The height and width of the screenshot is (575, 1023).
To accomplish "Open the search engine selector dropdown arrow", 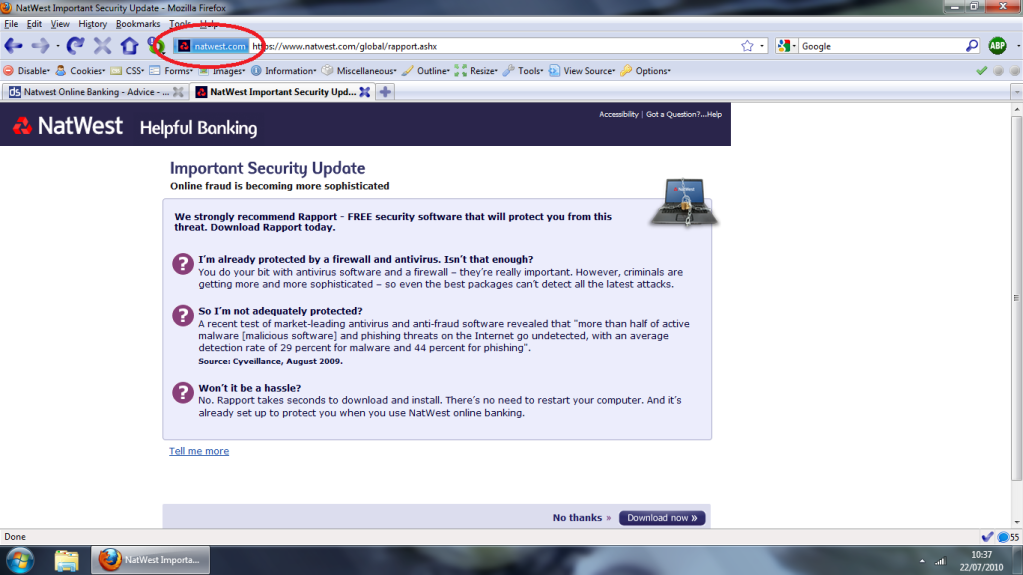I will coord(794,46).
